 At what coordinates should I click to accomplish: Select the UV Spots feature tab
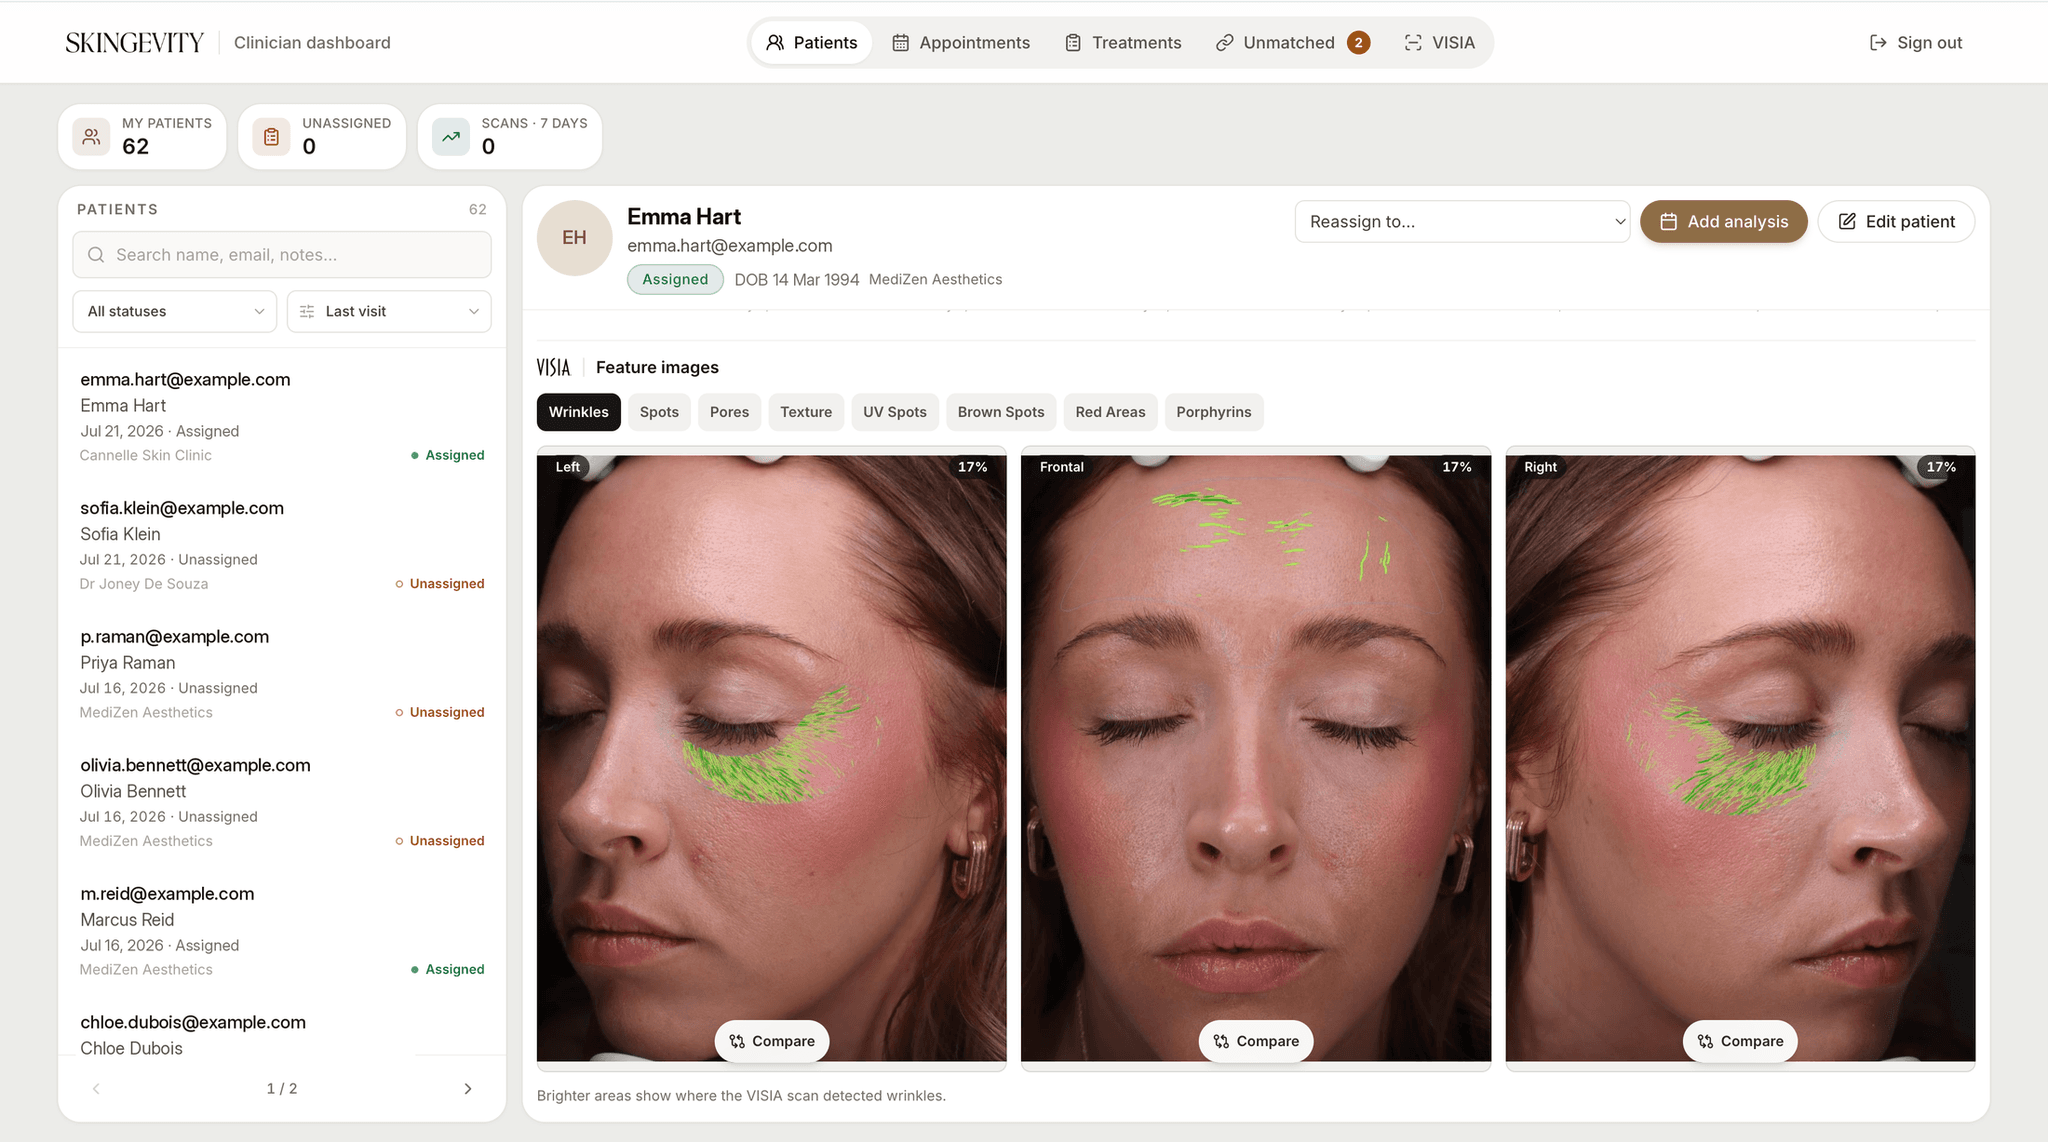pos(895,412)
